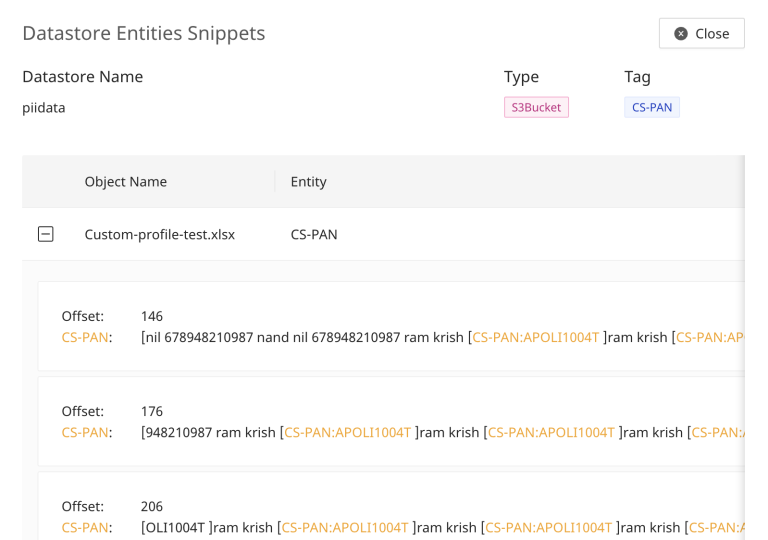768x540 pixels.
Task: Click the piidata datastore name
Action: [44, 107]
